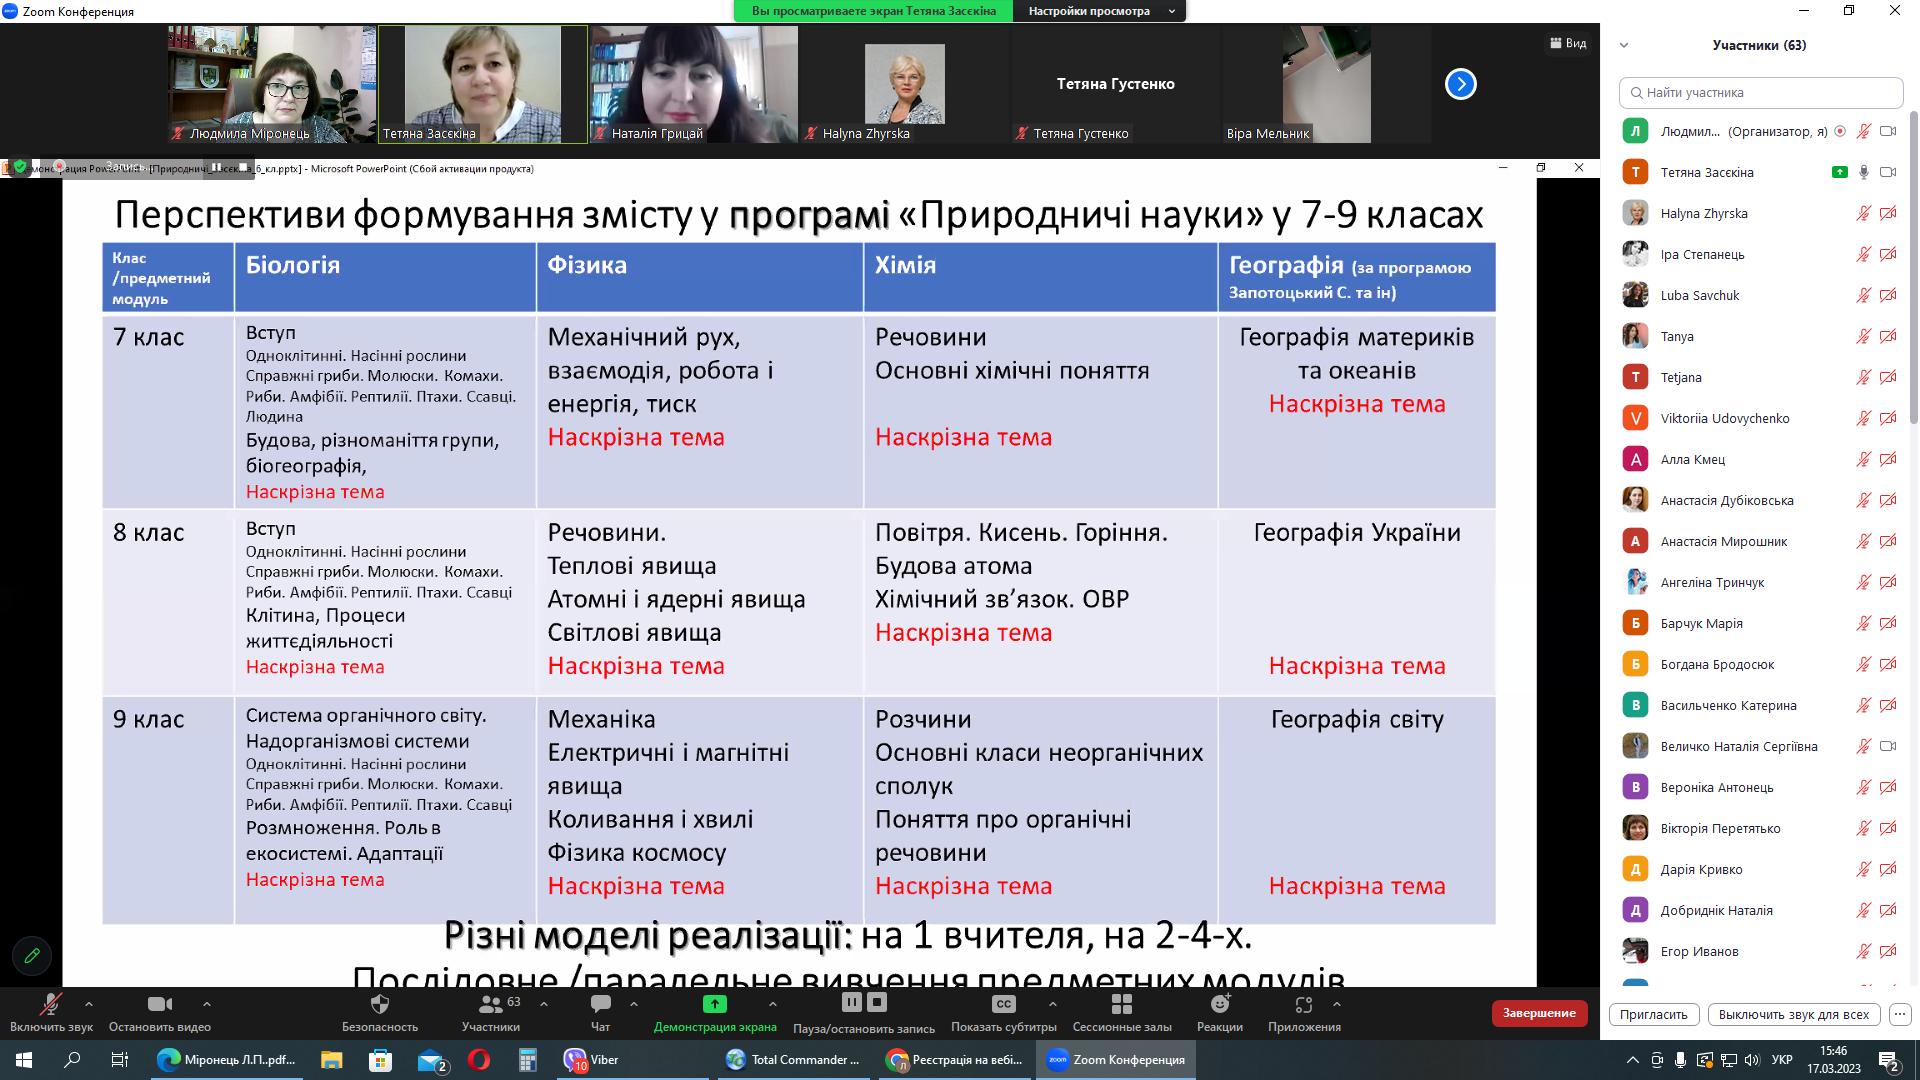Click the Show Subtitles CC icon
This screenshot has height=1080, width=1920.
[x=1003, y=1004]
